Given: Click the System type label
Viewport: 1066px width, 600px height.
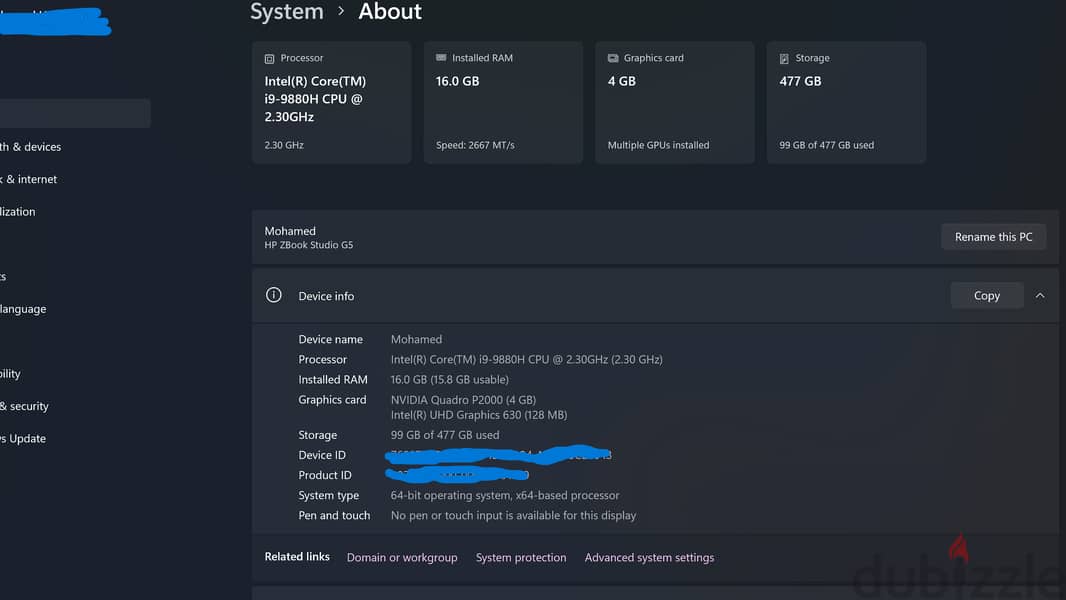Looking at the screenshot, I should click(328, 495).
